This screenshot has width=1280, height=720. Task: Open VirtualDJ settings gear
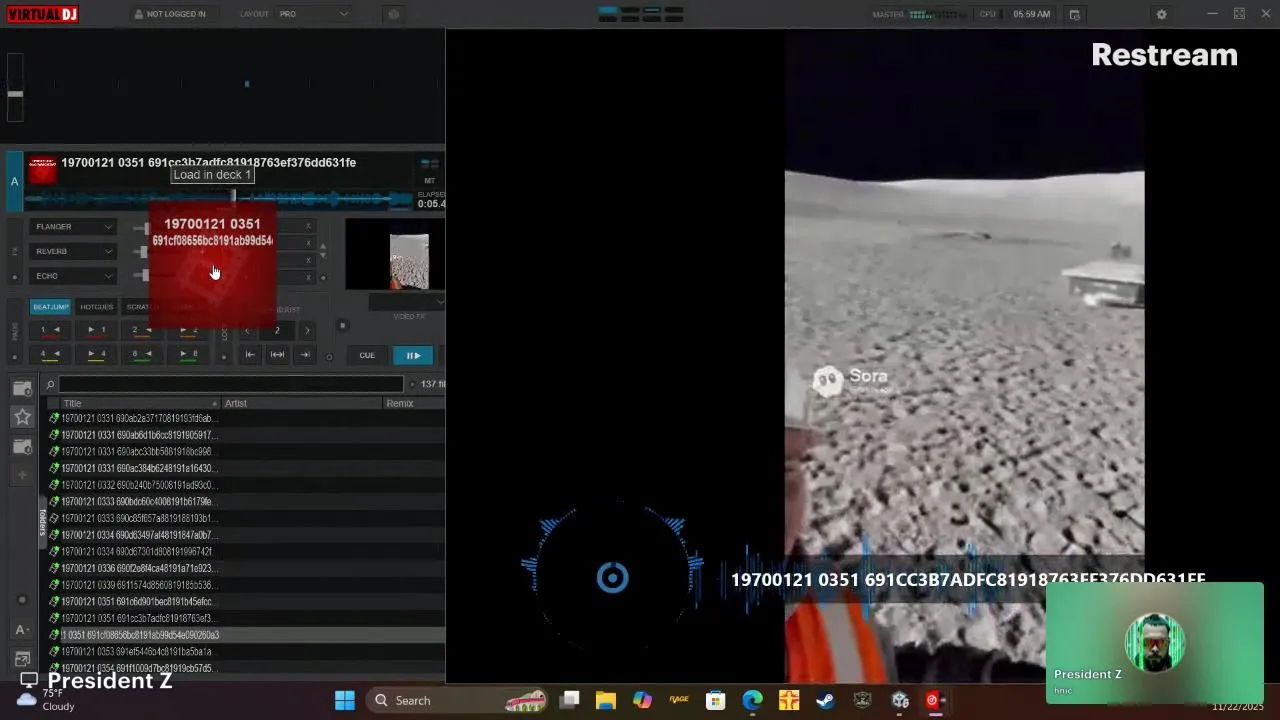(x=1161, y=14)
